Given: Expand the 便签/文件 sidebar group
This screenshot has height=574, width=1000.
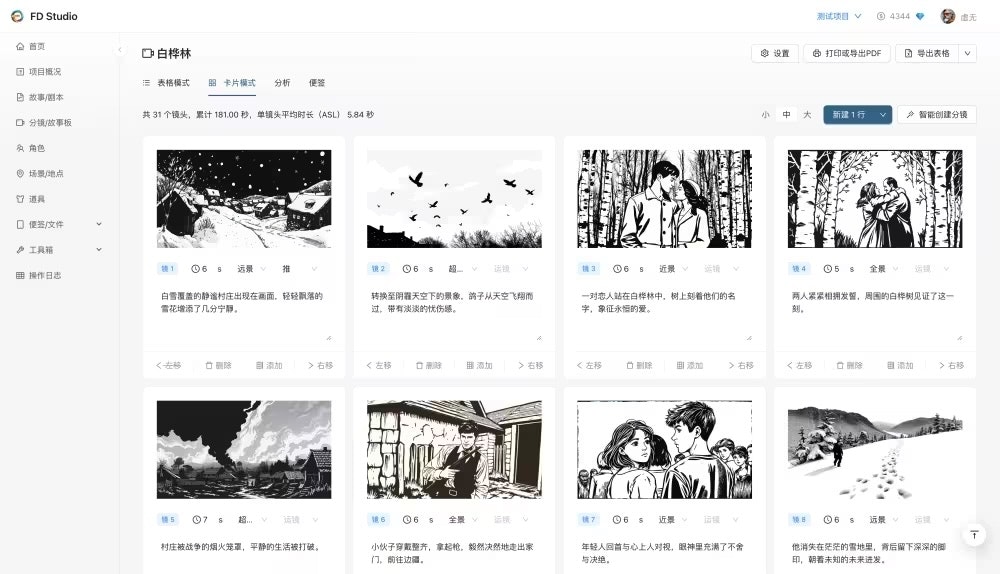Looking at the screenshot, I should point(59,224).
